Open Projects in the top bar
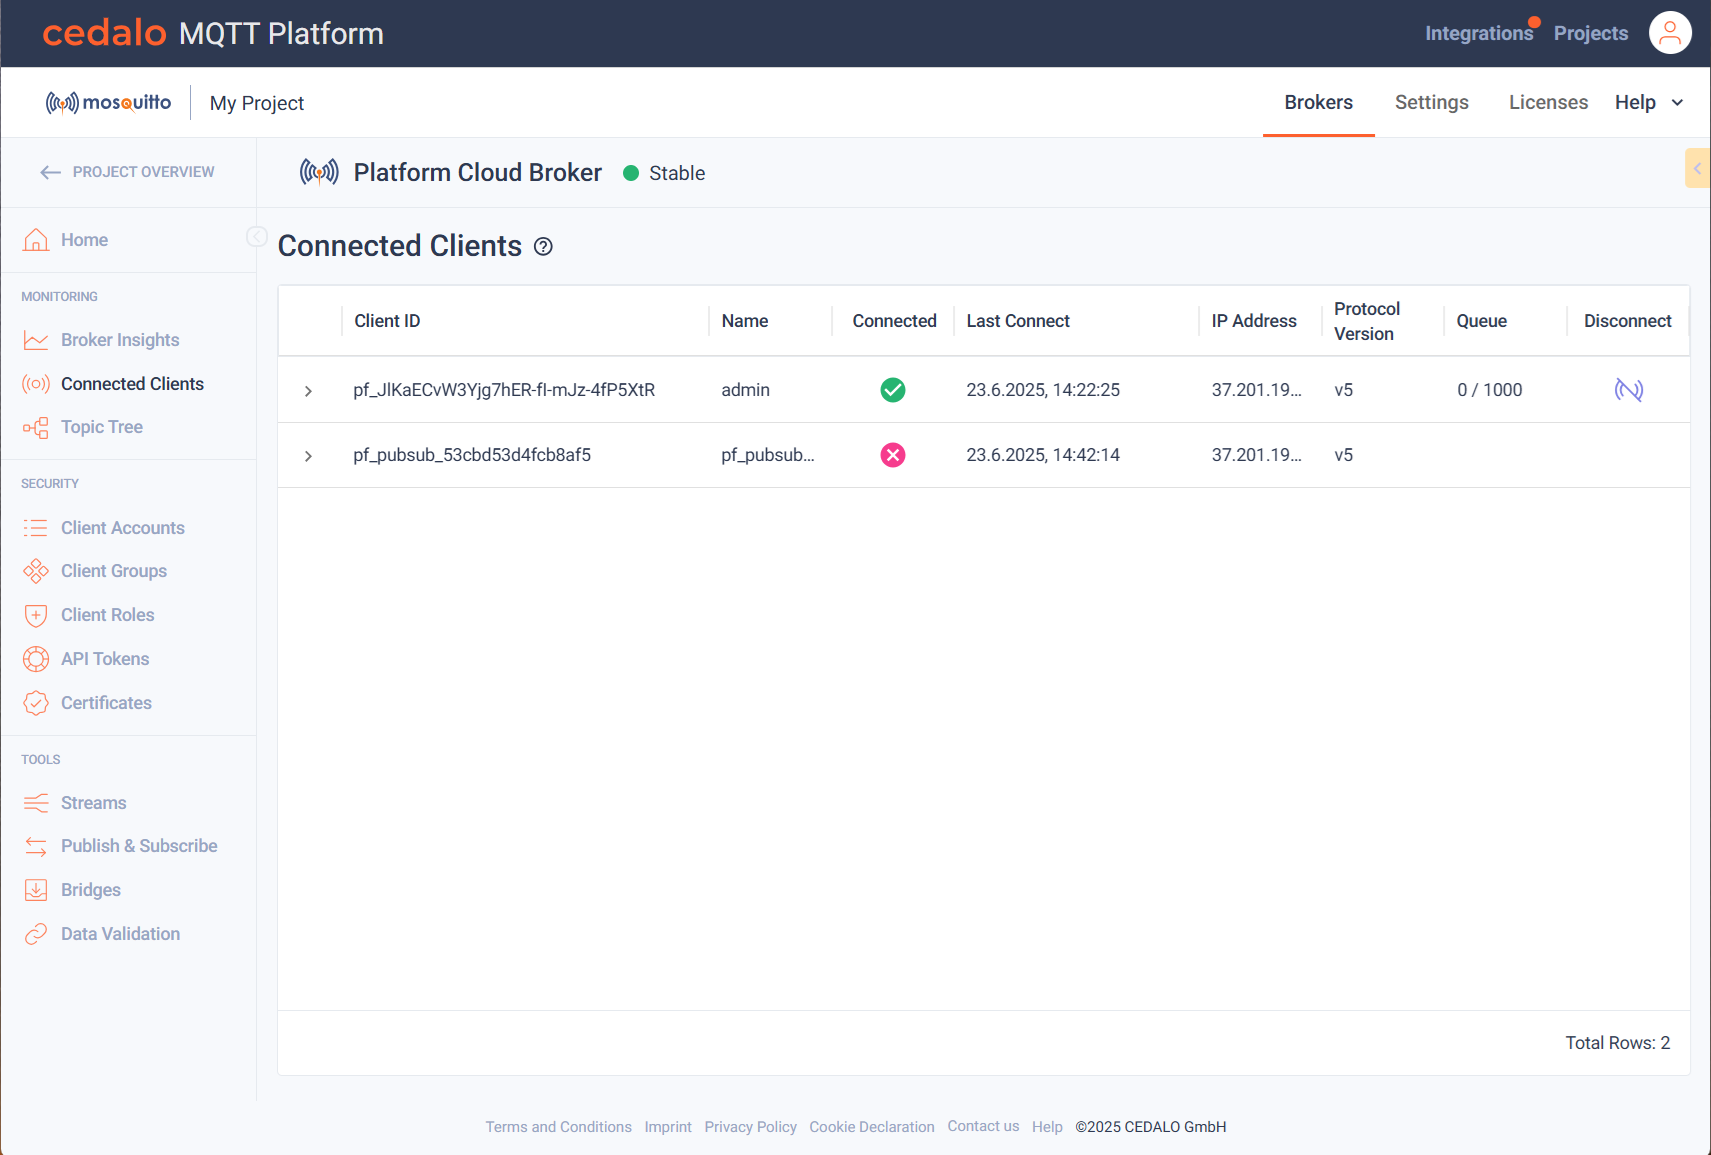This screenshot has width=1711, height=1155. pos(1591,34)
